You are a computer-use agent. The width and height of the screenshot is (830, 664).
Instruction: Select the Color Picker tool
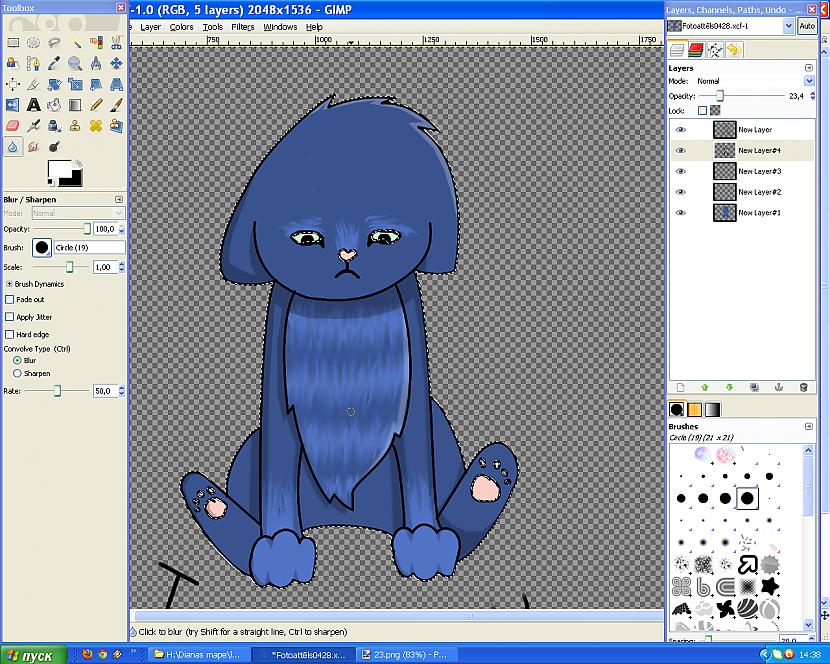(x=54, y=64)
